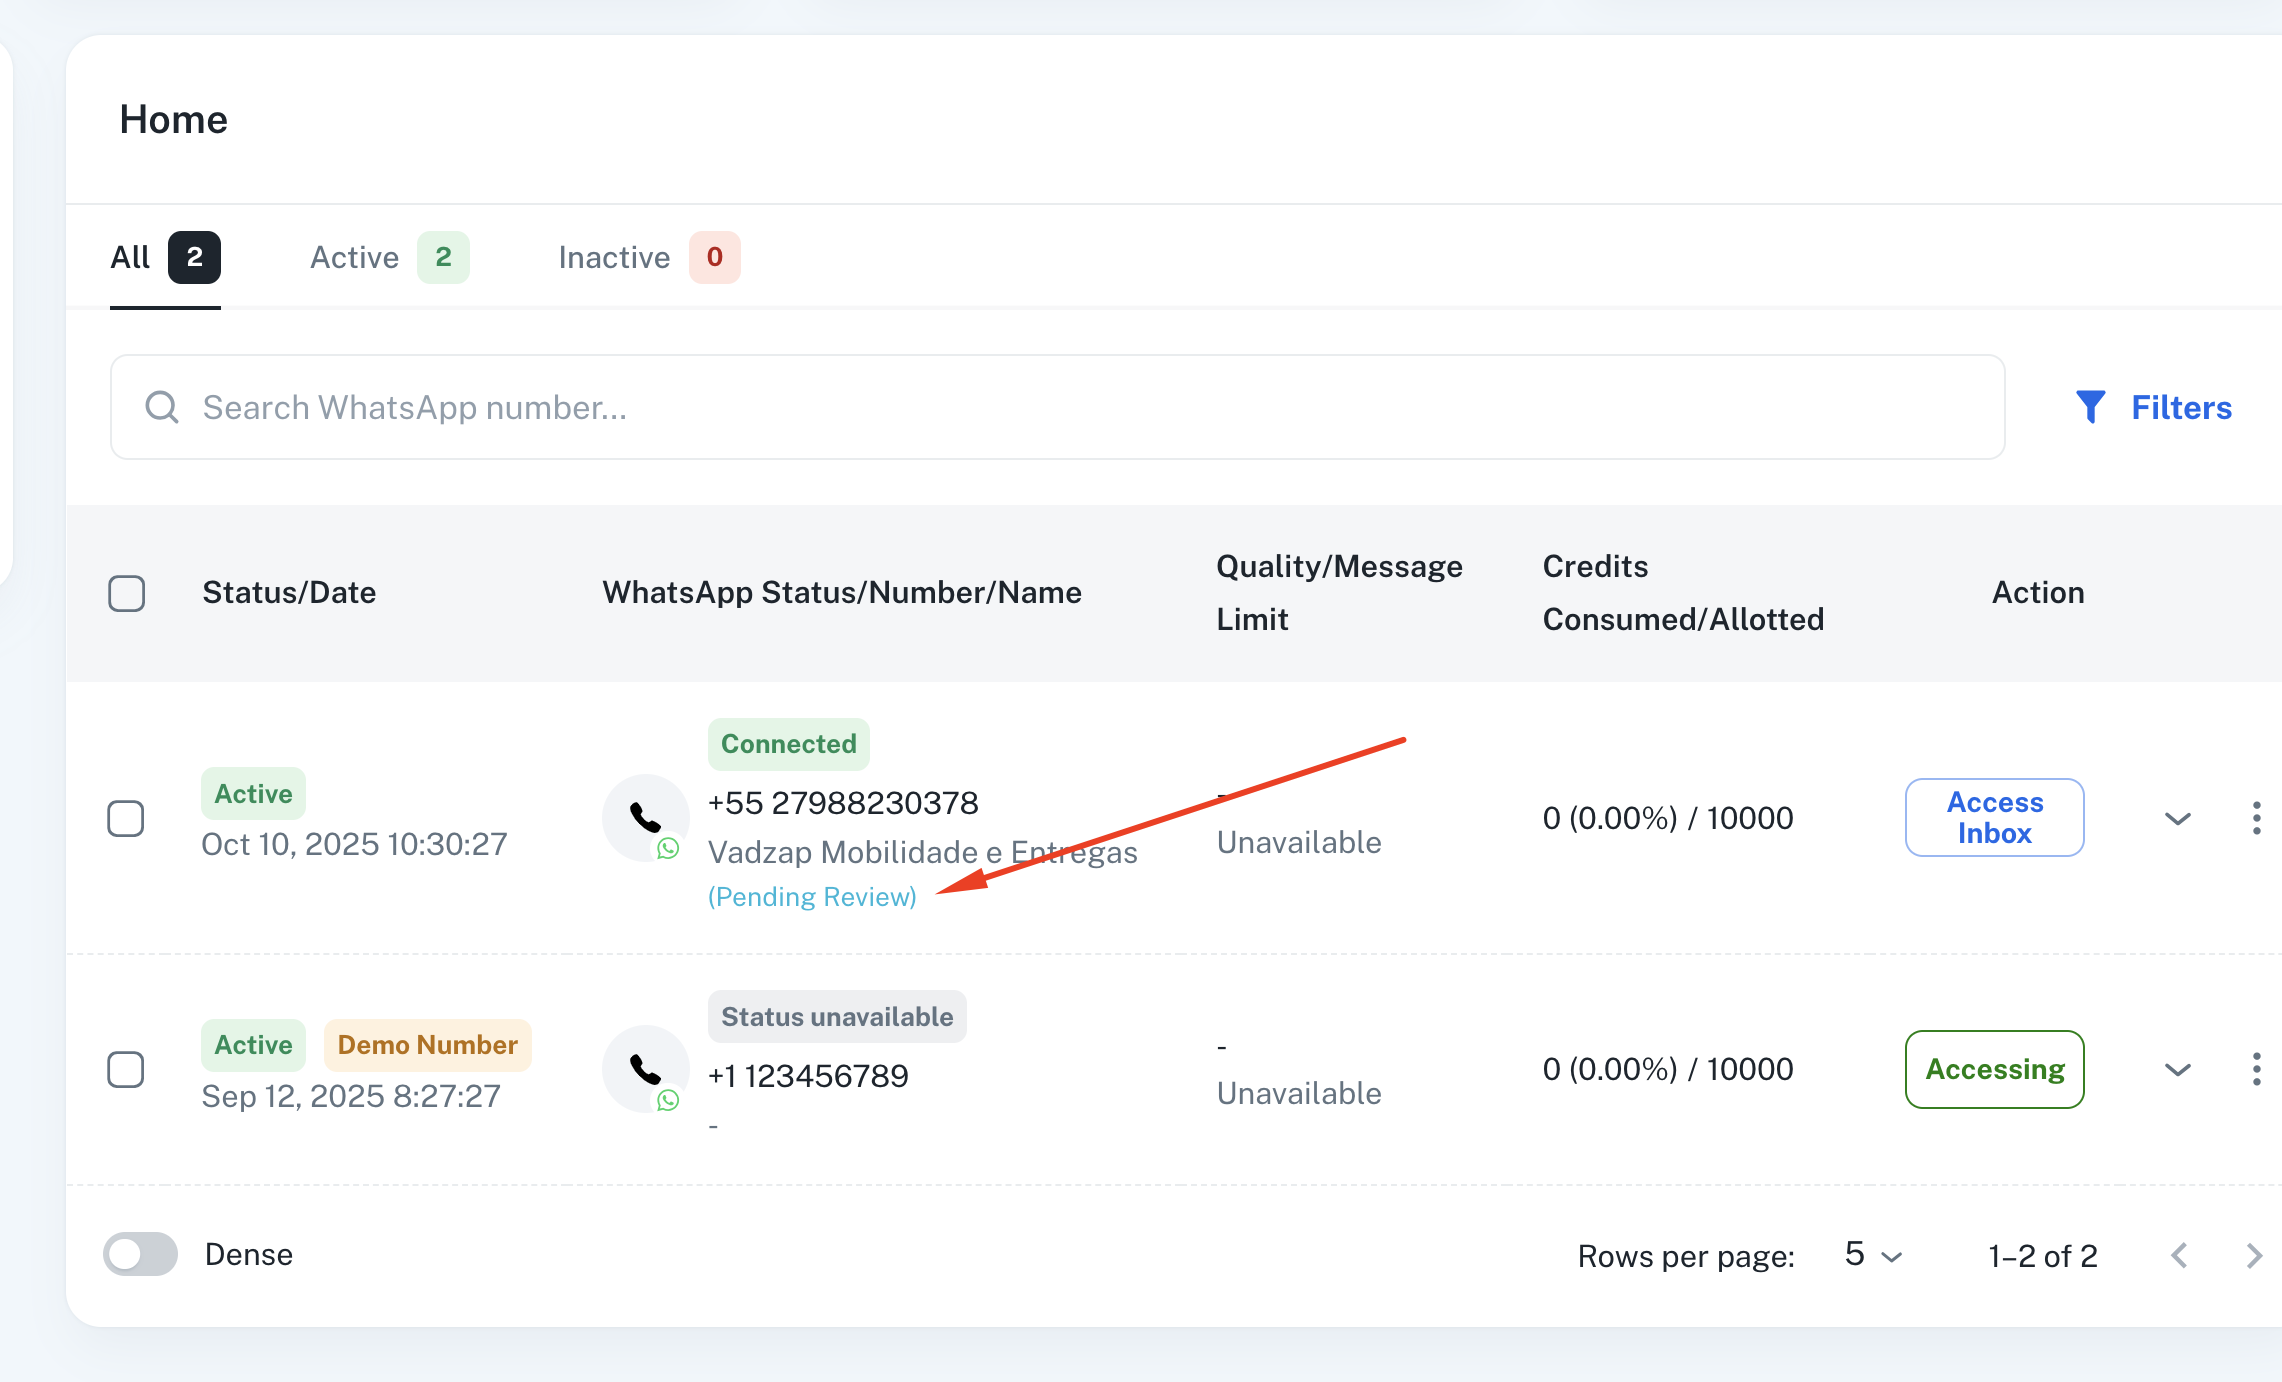Viewport: 2282px width, 1382px height.
Task: Click the Accessing button
Action: 1994,1069
